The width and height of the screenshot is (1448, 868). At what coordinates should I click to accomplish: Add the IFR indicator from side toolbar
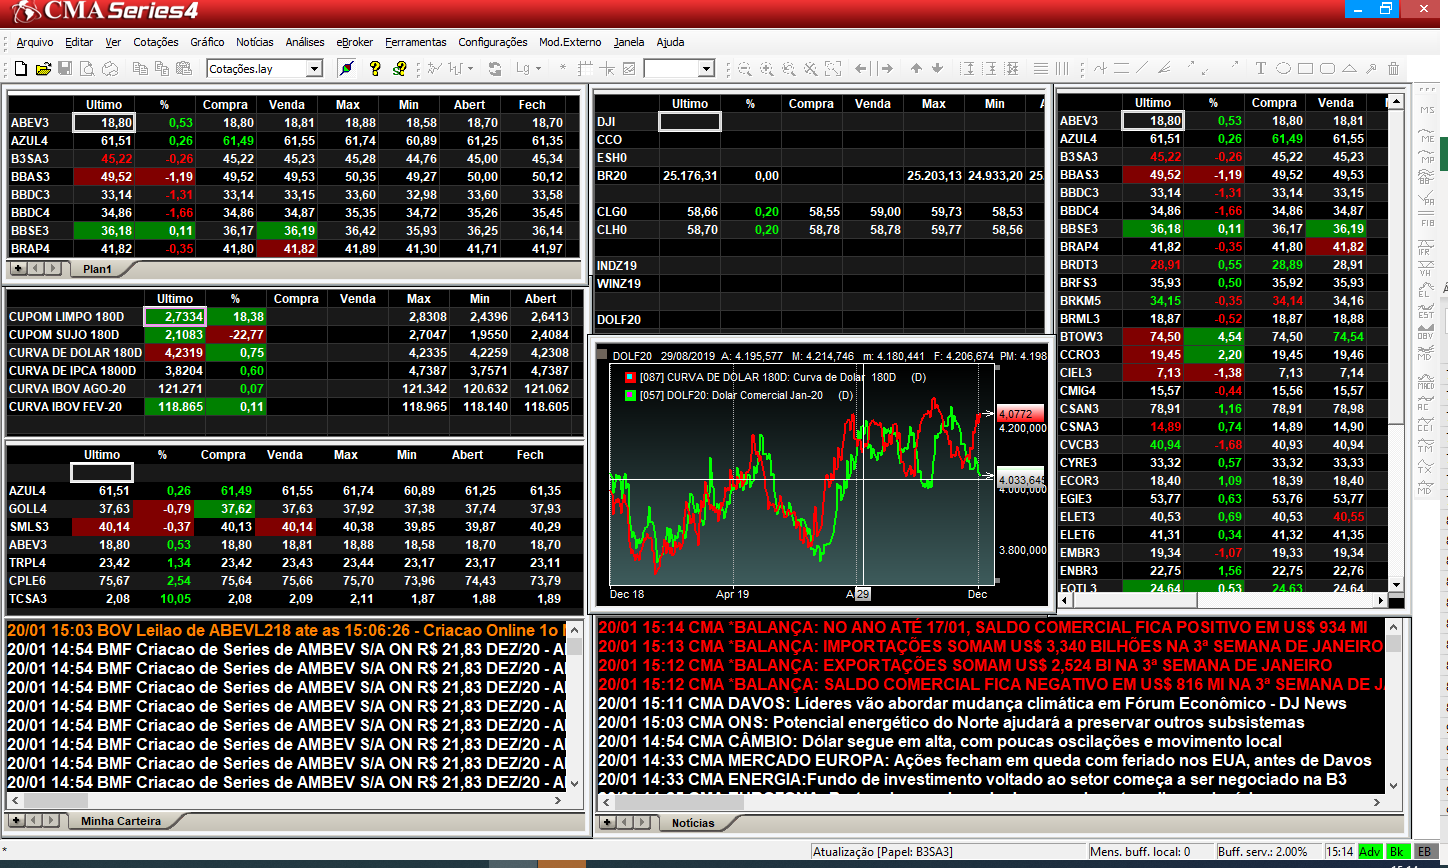point(1425,247)
